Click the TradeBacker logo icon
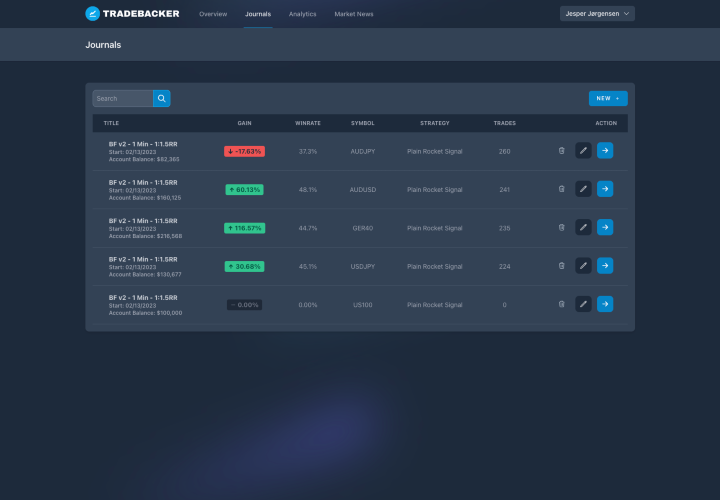Image resolution: width=720 pixels, height=500 pixels. pyautogui.click(x=92, y=14)
